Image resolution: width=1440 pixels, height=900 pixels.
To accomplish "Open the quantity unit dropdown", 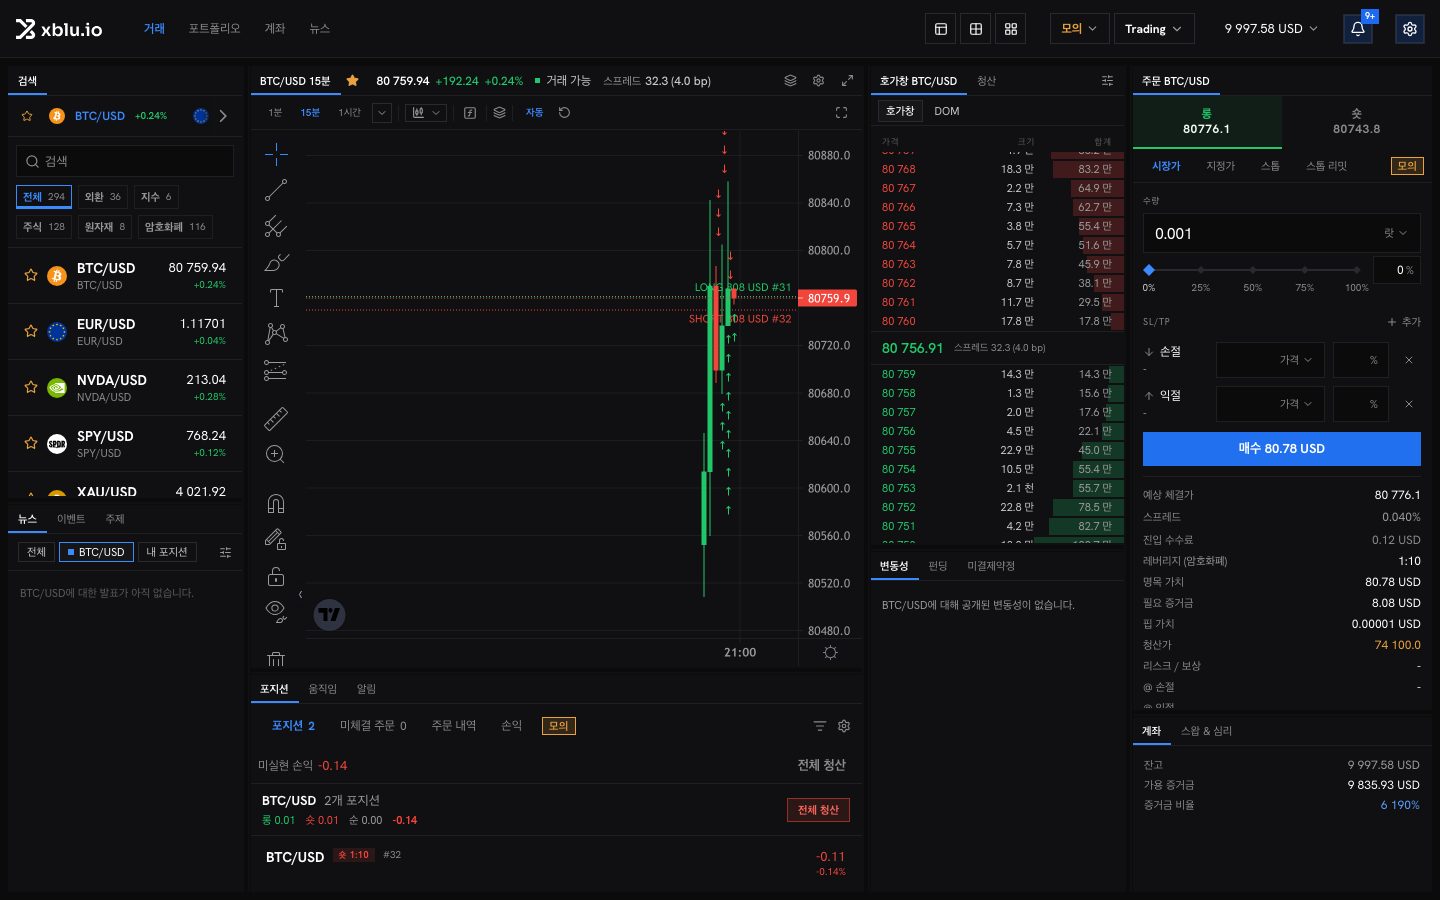I will pyautogui.click(x=1395, y=234).
